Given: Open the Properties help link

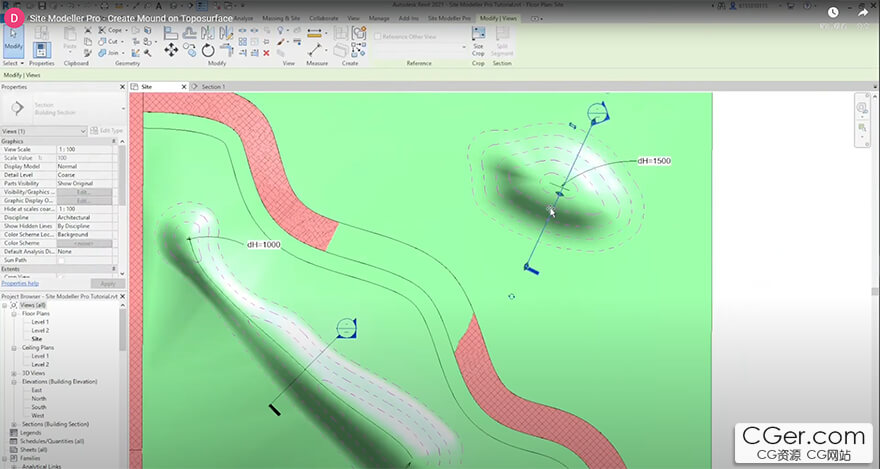Looking at the screenshot, I should coord(20,284).
